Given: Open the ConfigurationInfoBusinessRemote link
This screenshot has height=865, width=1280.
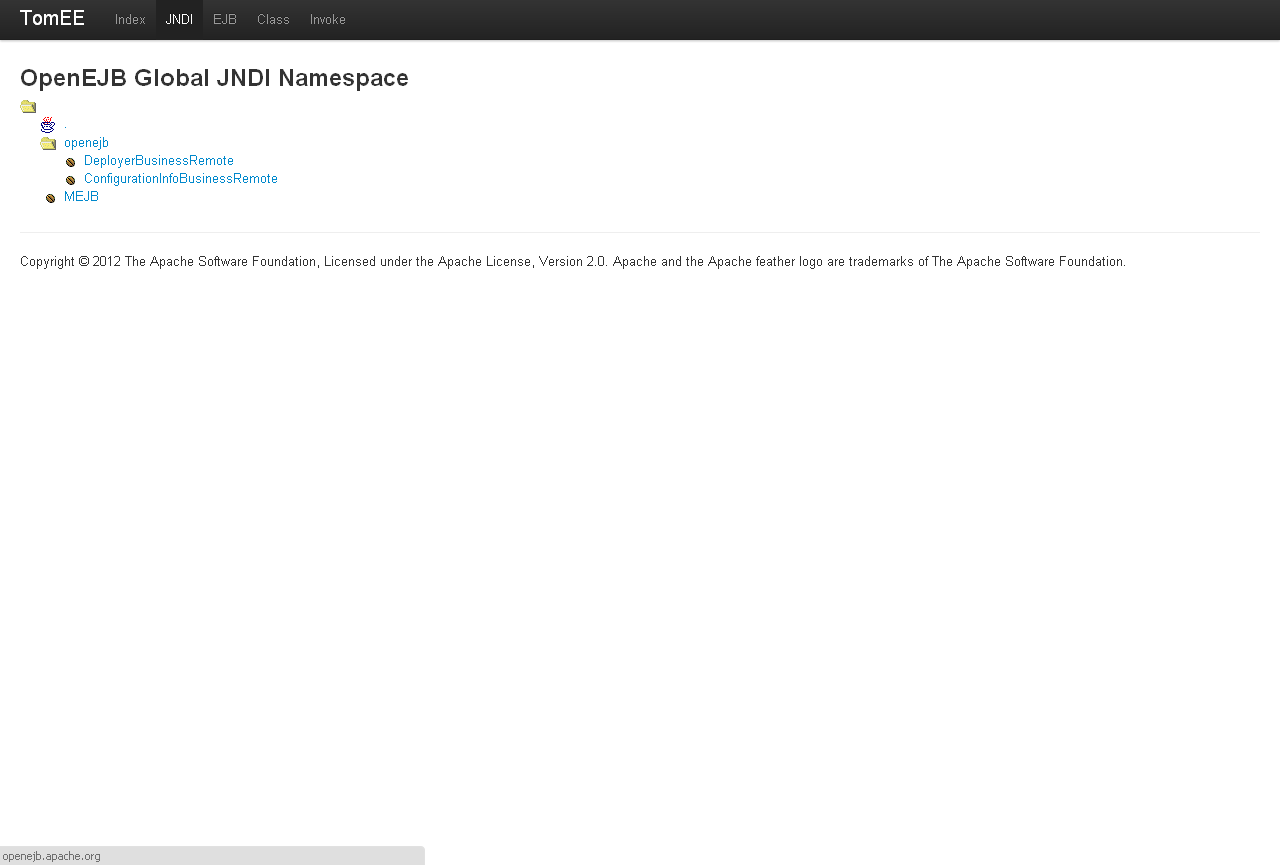Looking at the screenshot, I should [x=181, y=179].
